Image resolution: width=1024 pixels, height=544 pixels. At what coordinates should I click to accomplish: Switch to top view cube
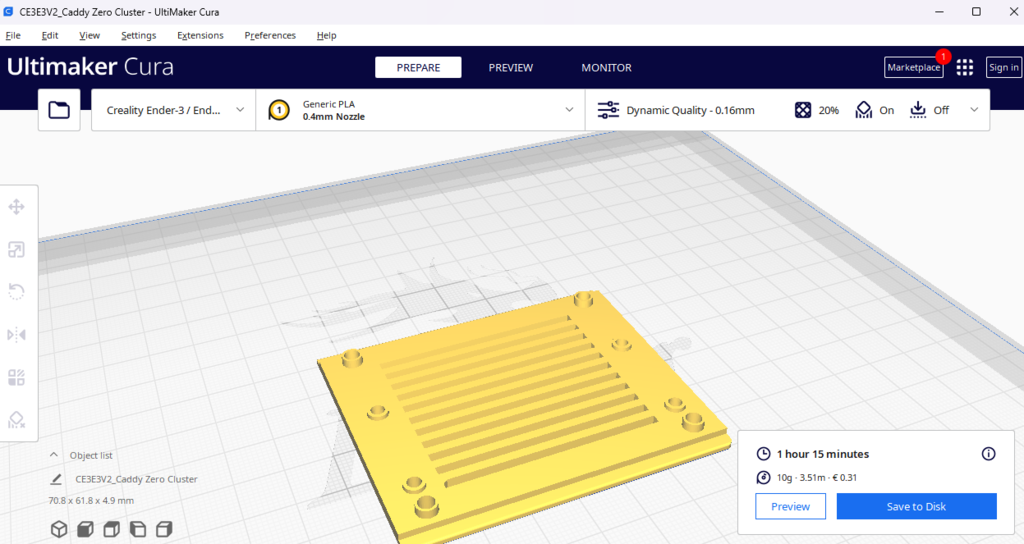(112, 529)
